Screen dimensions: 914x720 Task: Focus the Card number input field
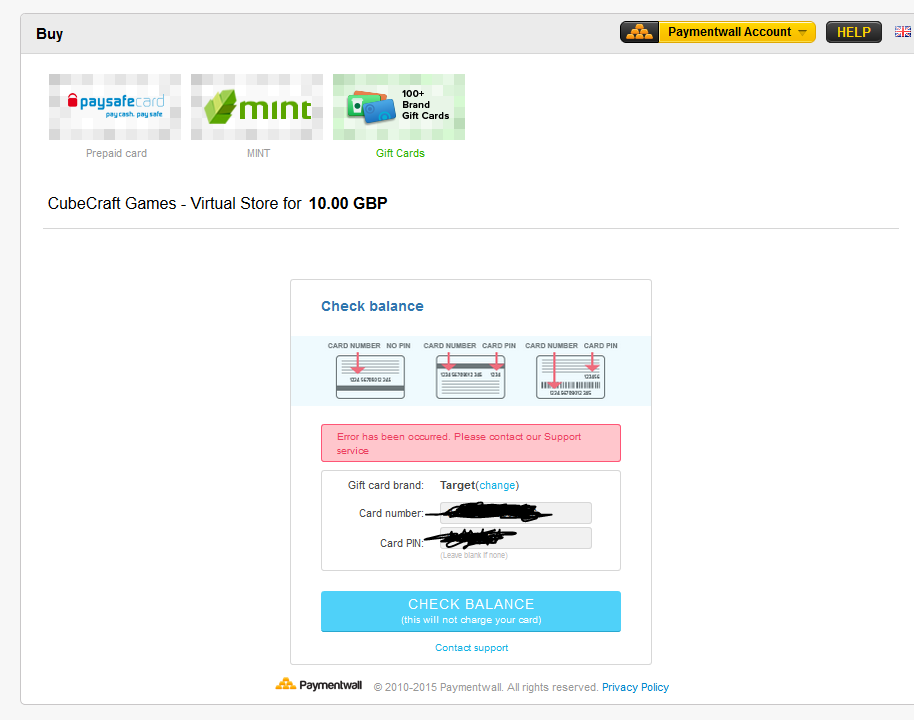tap(515, 513)
